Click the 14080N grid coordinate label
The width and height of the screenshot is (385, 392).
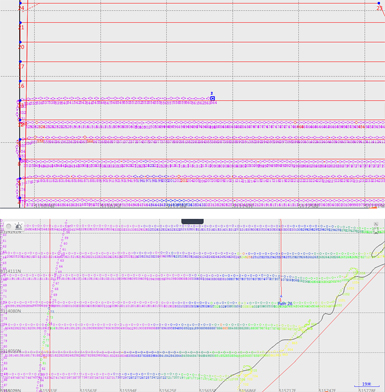click(11, 311)
